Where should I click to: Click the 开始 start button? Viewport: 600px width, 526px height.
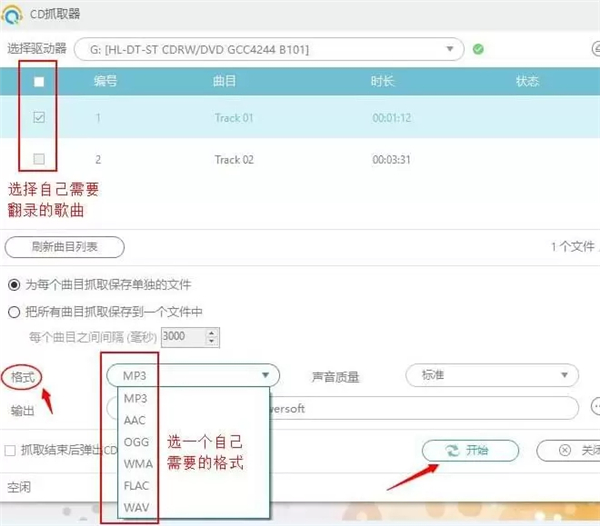(470, 451)
